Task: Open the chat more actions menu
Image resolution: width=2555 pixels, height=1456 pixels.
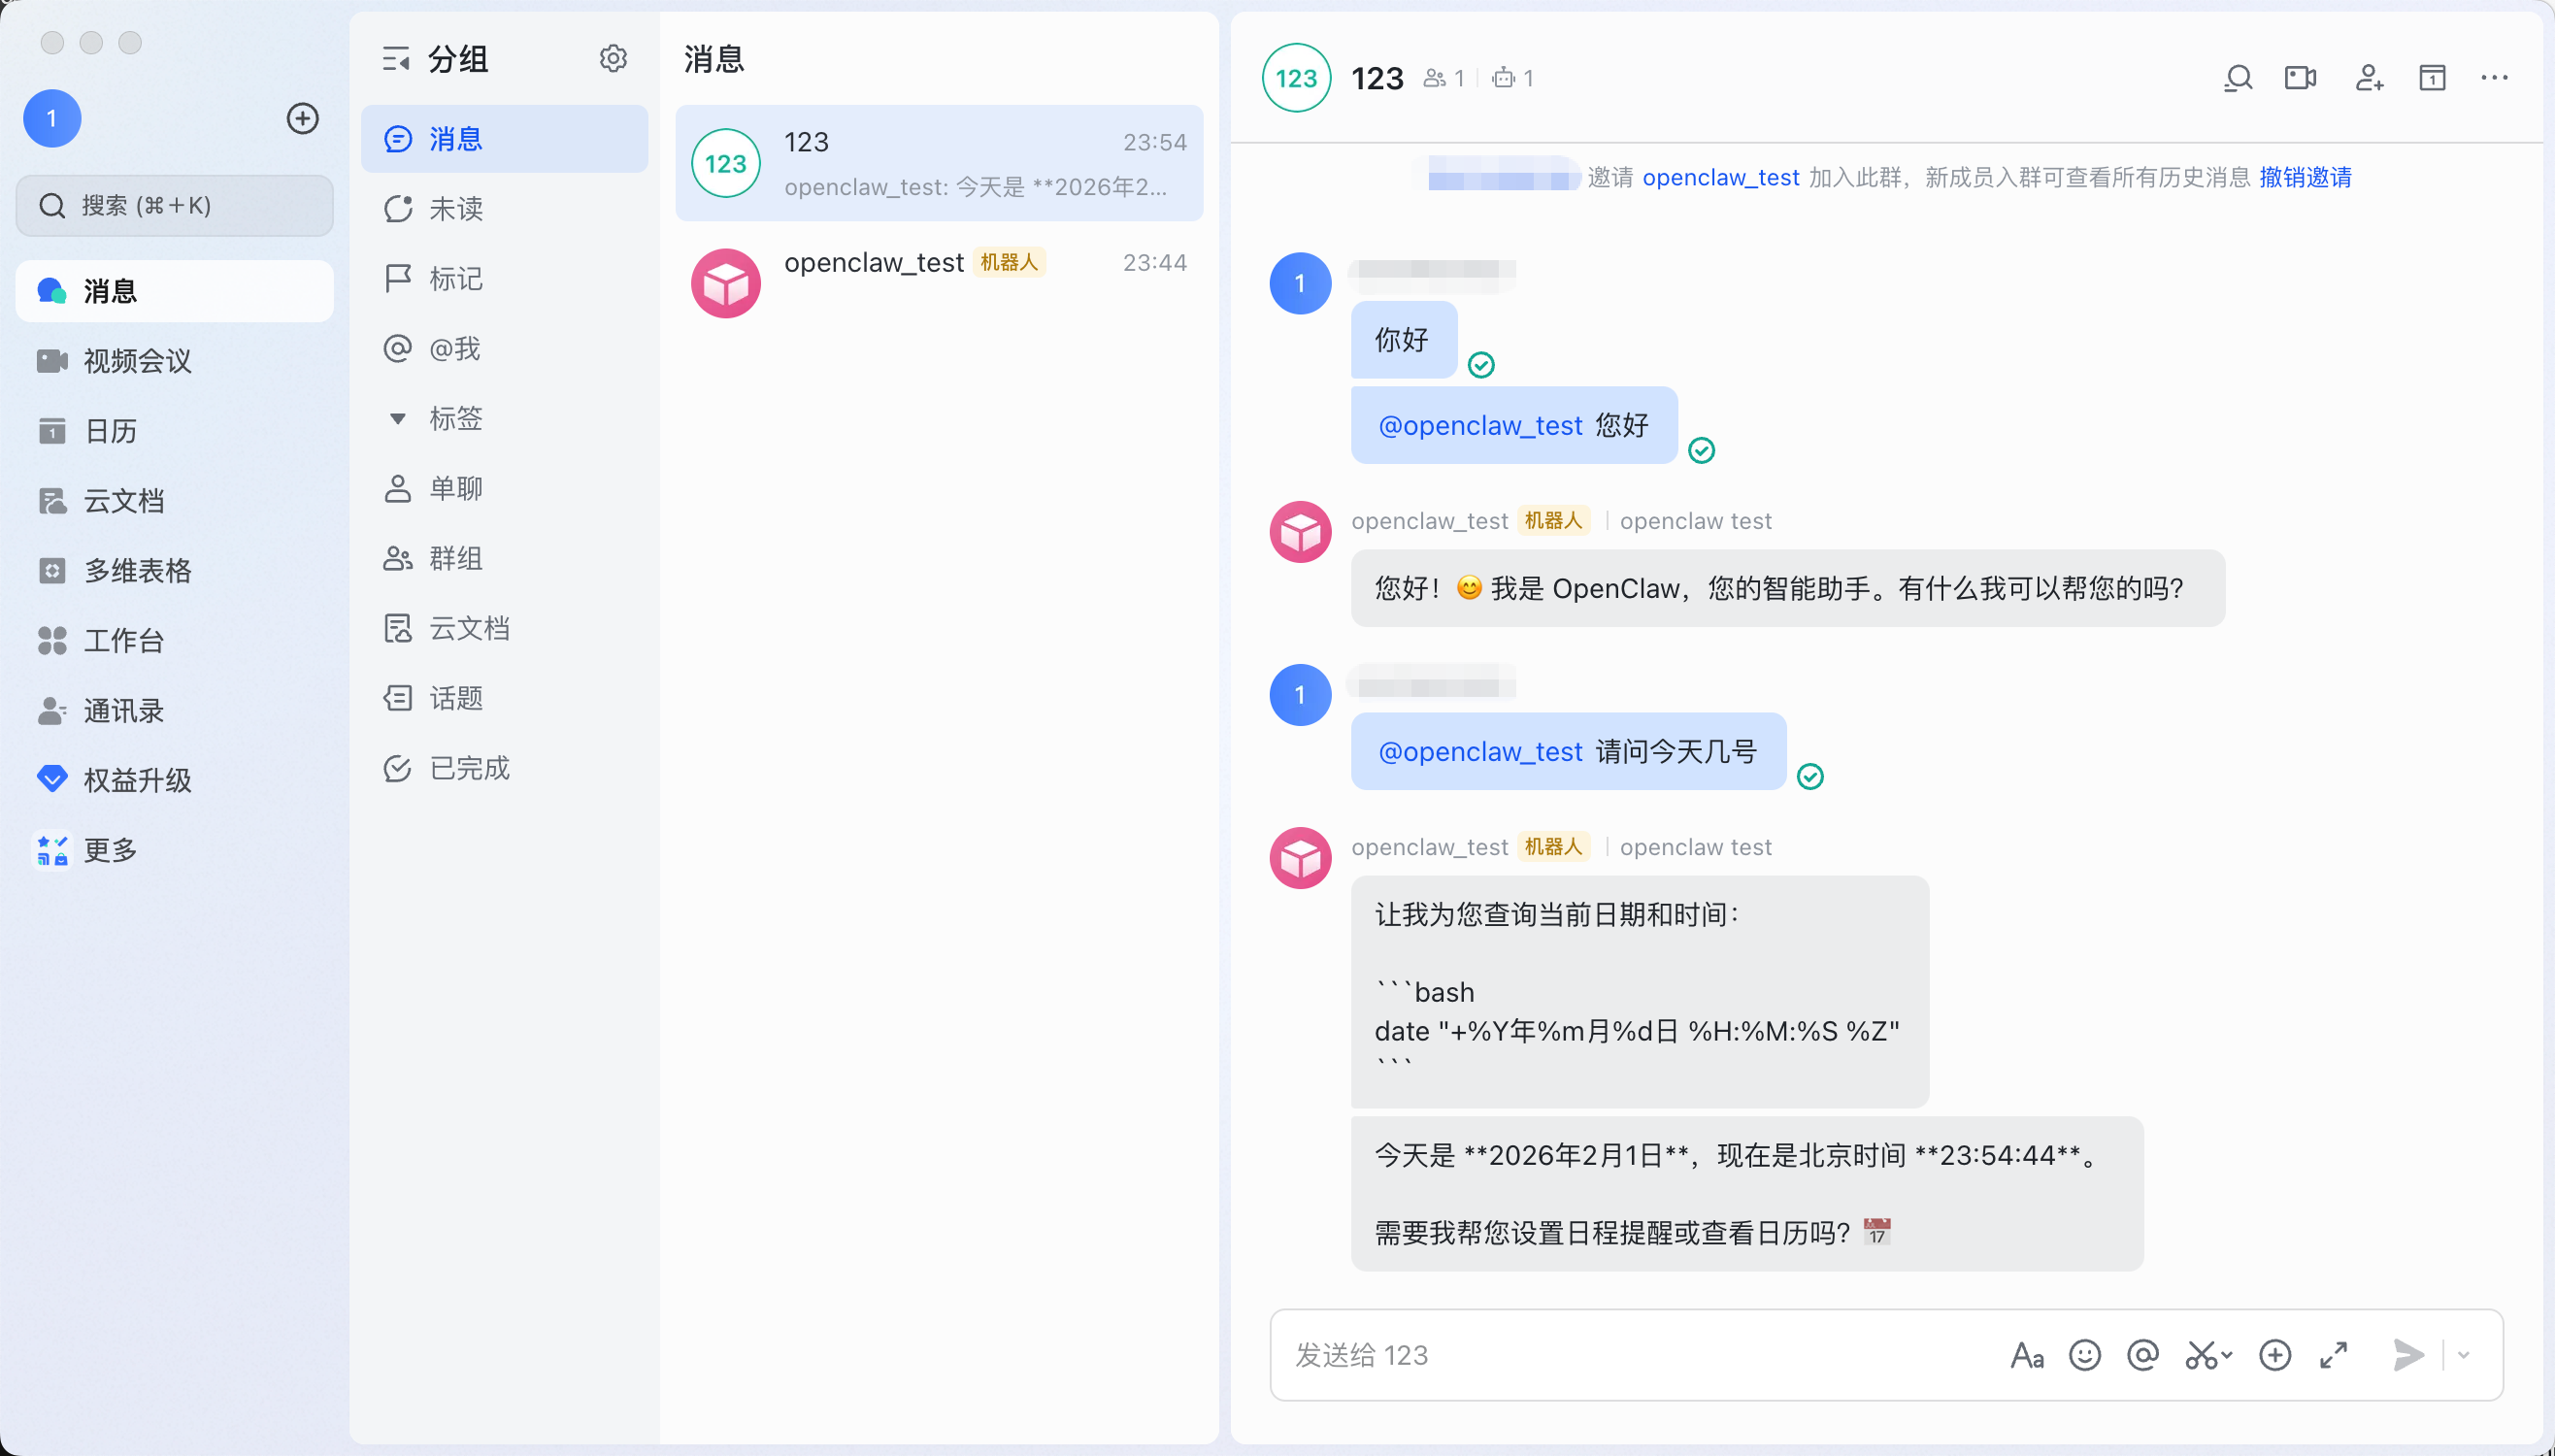Action: [x=2495, y=77]
